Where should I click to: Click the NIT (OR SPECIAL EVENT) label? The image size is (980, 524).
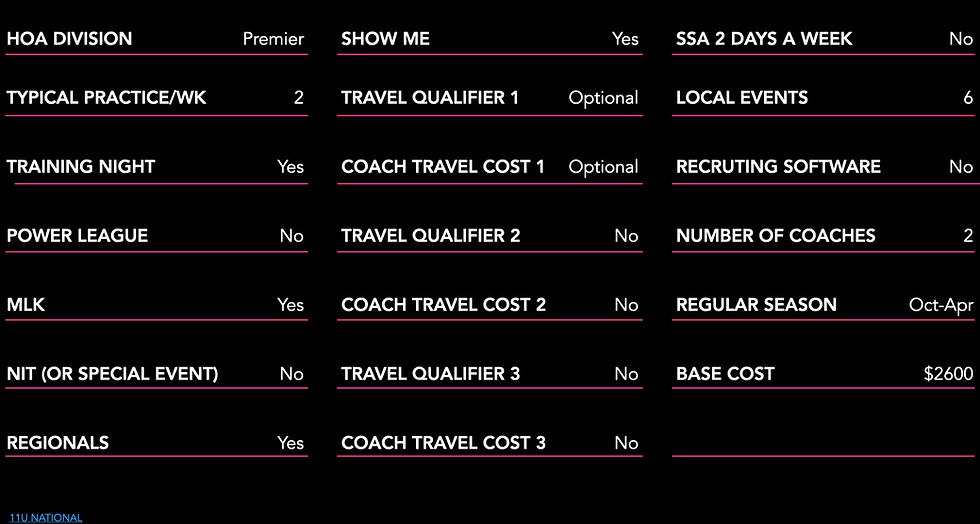[x=112, y=374]
